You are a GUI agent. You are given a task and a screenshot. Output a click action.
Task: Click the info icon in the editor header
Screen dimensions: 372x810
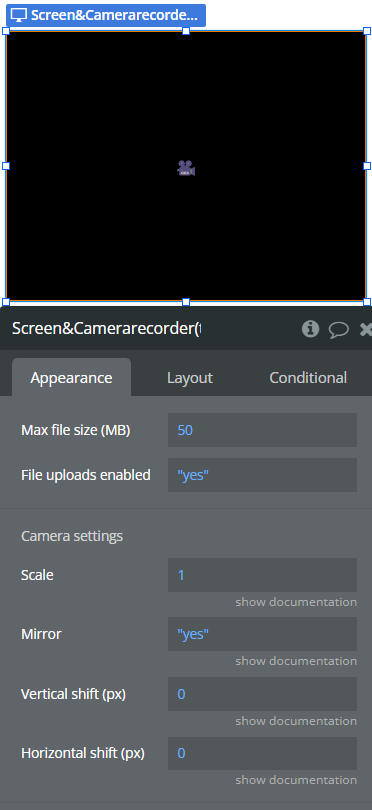tap(310, 329)
